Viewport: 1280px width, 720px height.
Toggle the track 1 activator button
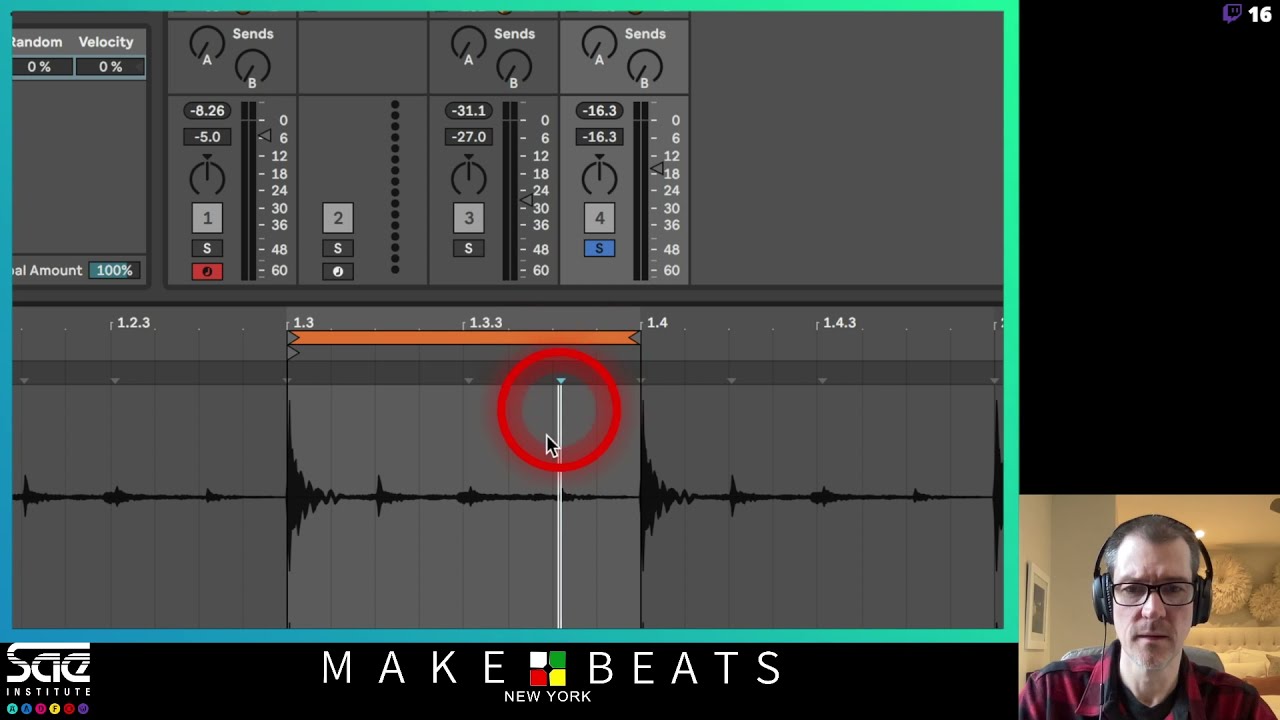pyautogui.click(x=207, y=218)
